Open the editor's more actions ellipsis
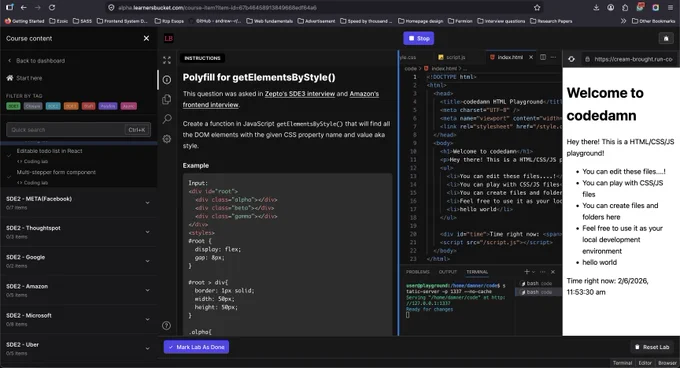 [553, 57]
